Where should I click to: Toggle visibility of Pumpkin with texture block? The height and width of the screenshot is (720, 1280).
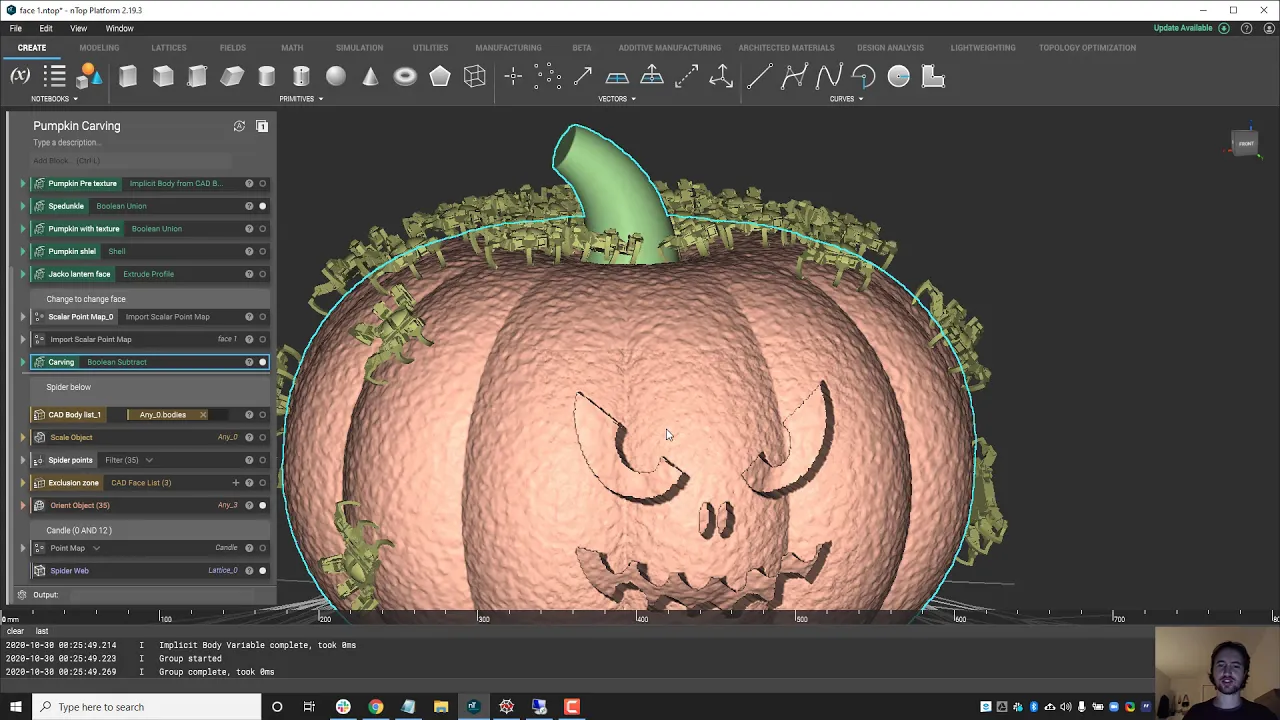263,229
